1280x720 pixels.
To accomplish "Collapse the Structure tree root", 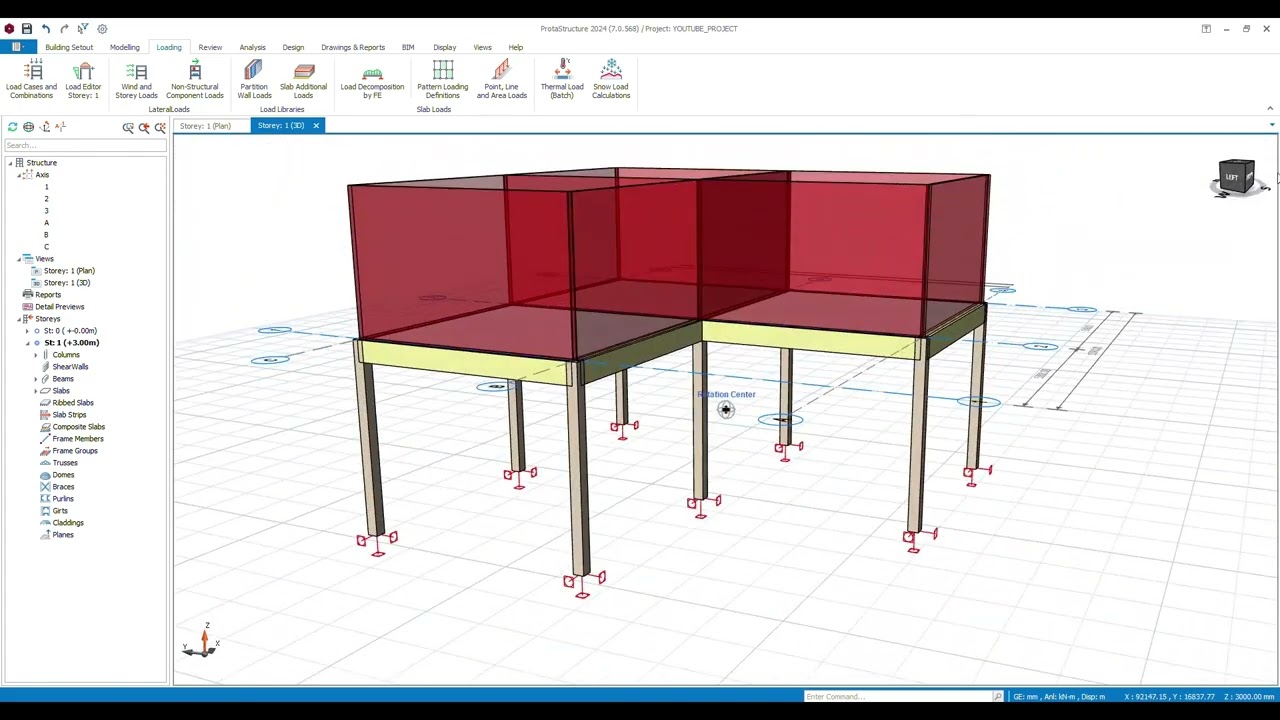I will [10, 163].
